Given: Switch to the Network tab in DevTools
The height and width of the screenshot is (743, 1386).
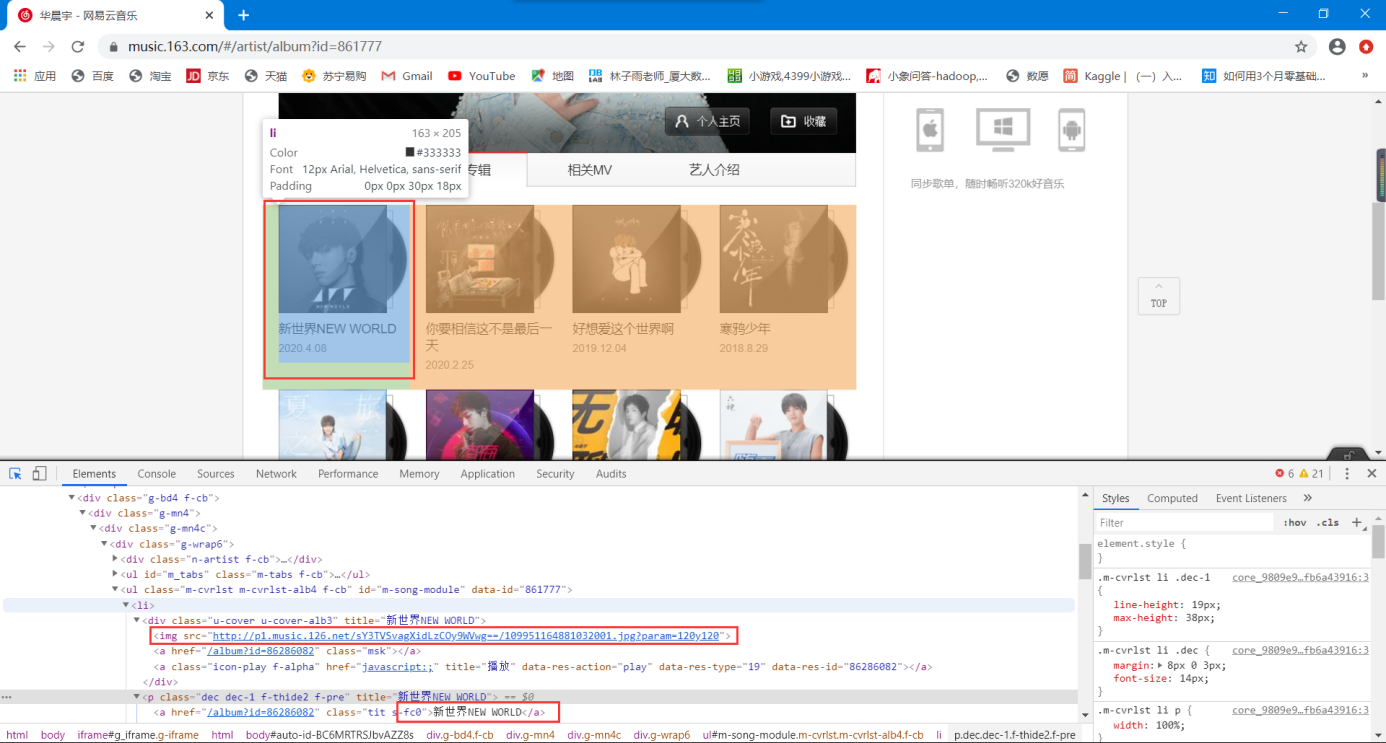Looking at the screenshot, I should (276, 474).
